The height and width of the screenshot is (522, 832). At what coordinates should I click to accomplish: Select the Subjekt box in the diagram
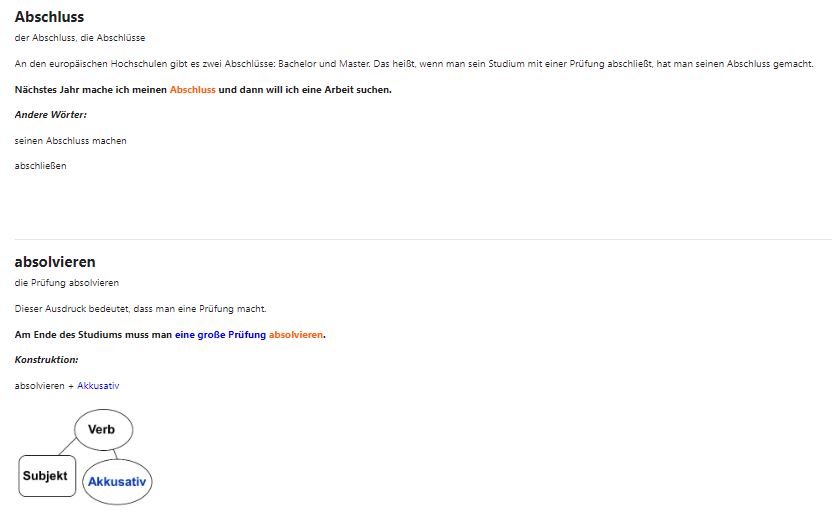45,476
